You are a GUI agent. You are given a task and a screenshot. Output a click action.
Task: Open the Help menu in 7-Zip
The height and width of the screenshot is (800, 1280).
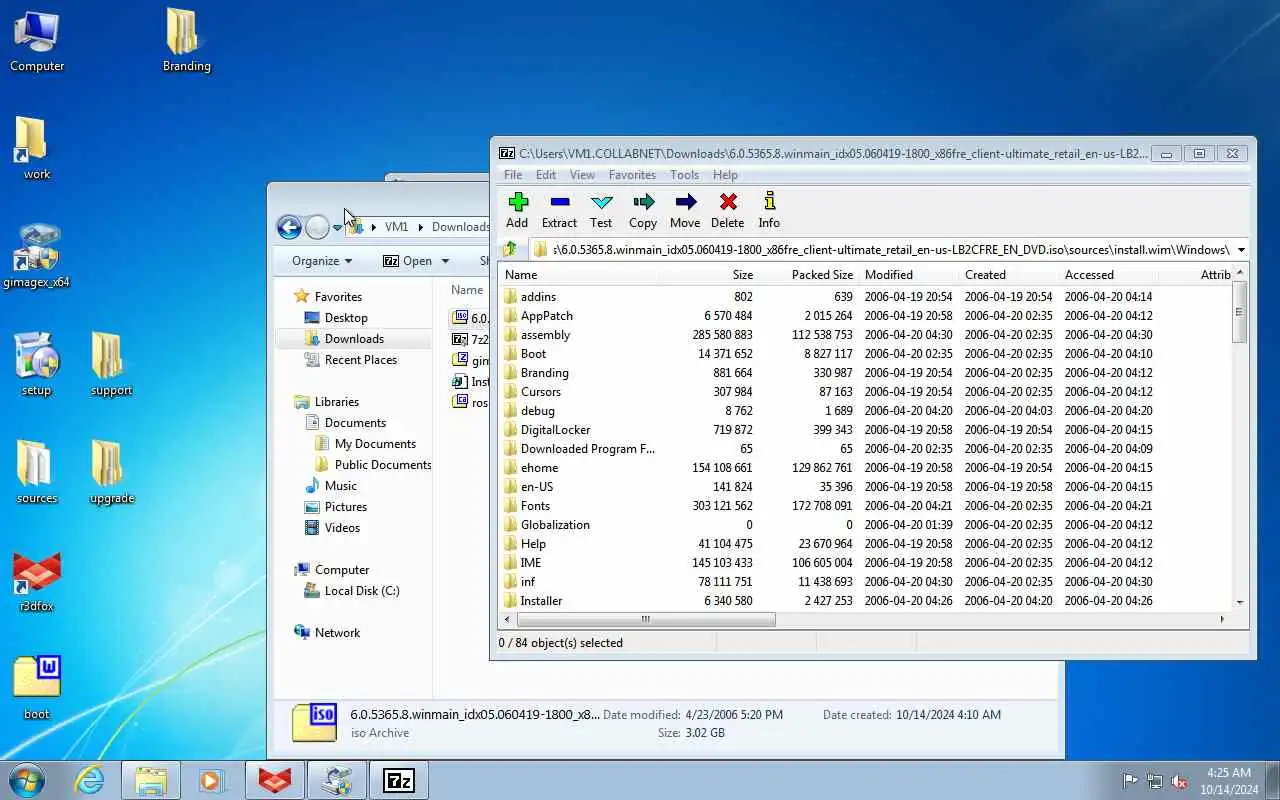(725, 175)
